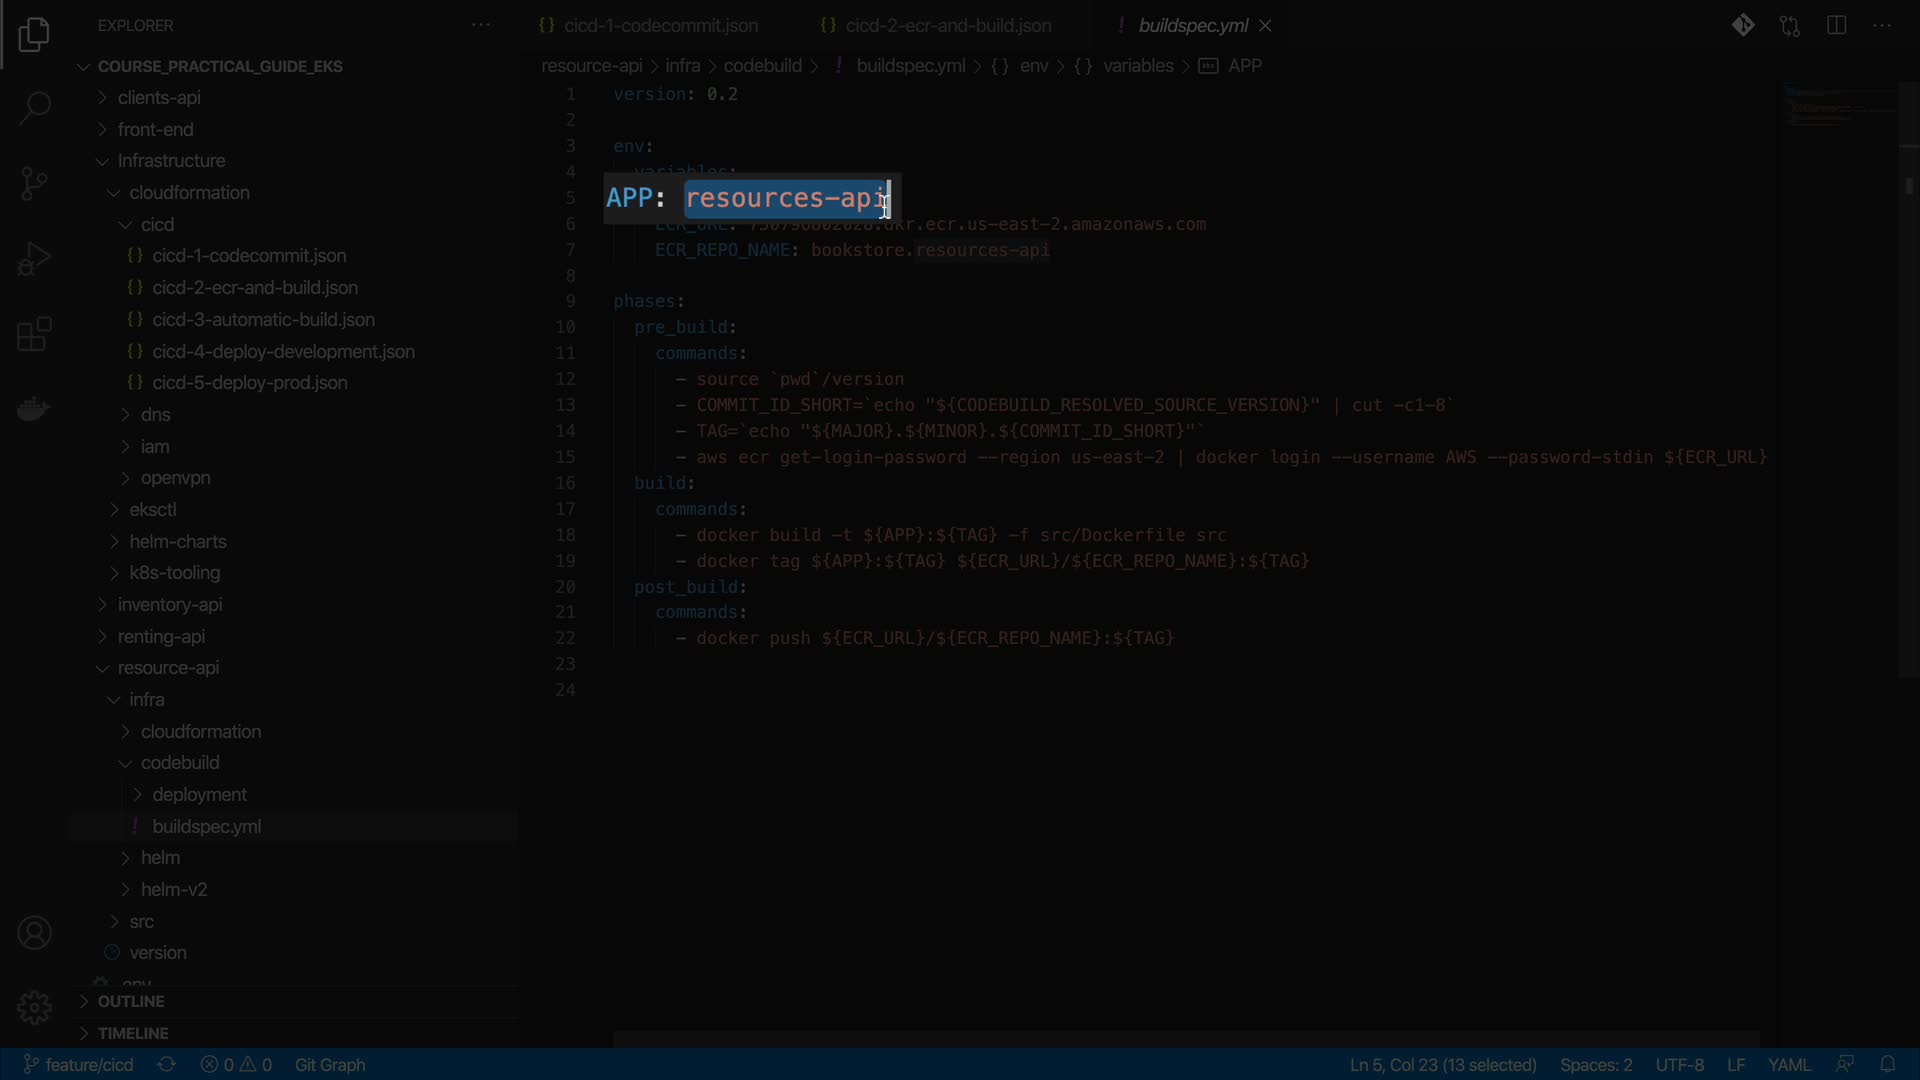Open the Source Control view icon
Viewport: 1920px width, 1080px height.
pyautogui.click(x=34, y=183)
